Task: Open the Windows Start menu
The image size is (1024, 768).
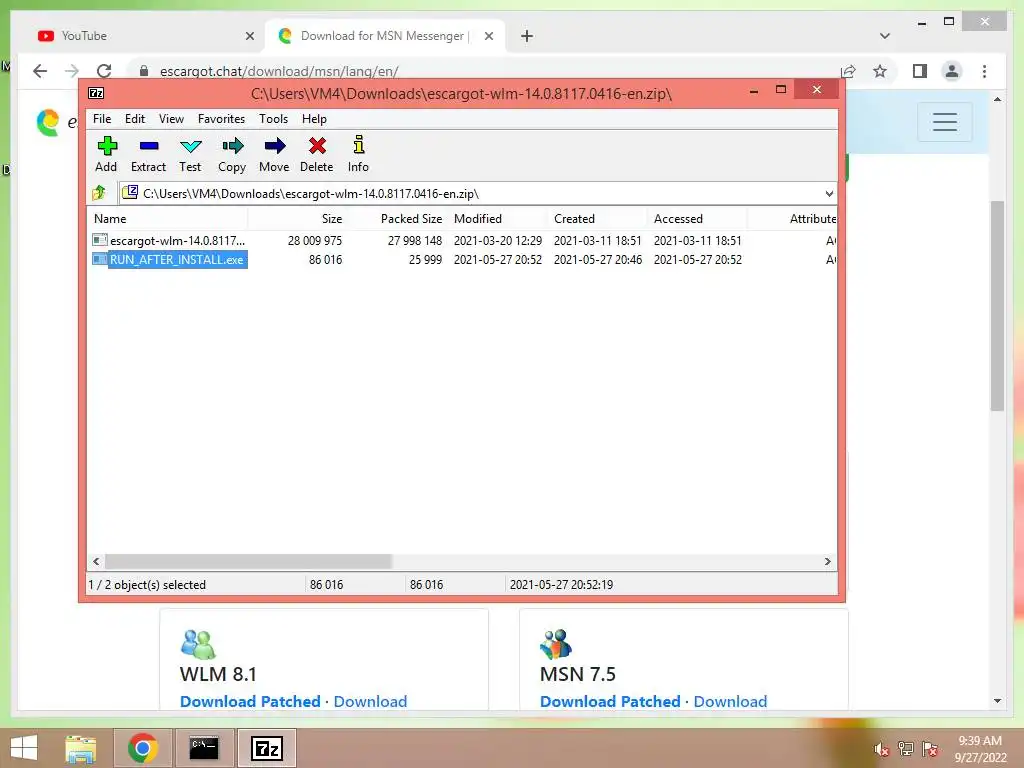Action: (24, 748)
